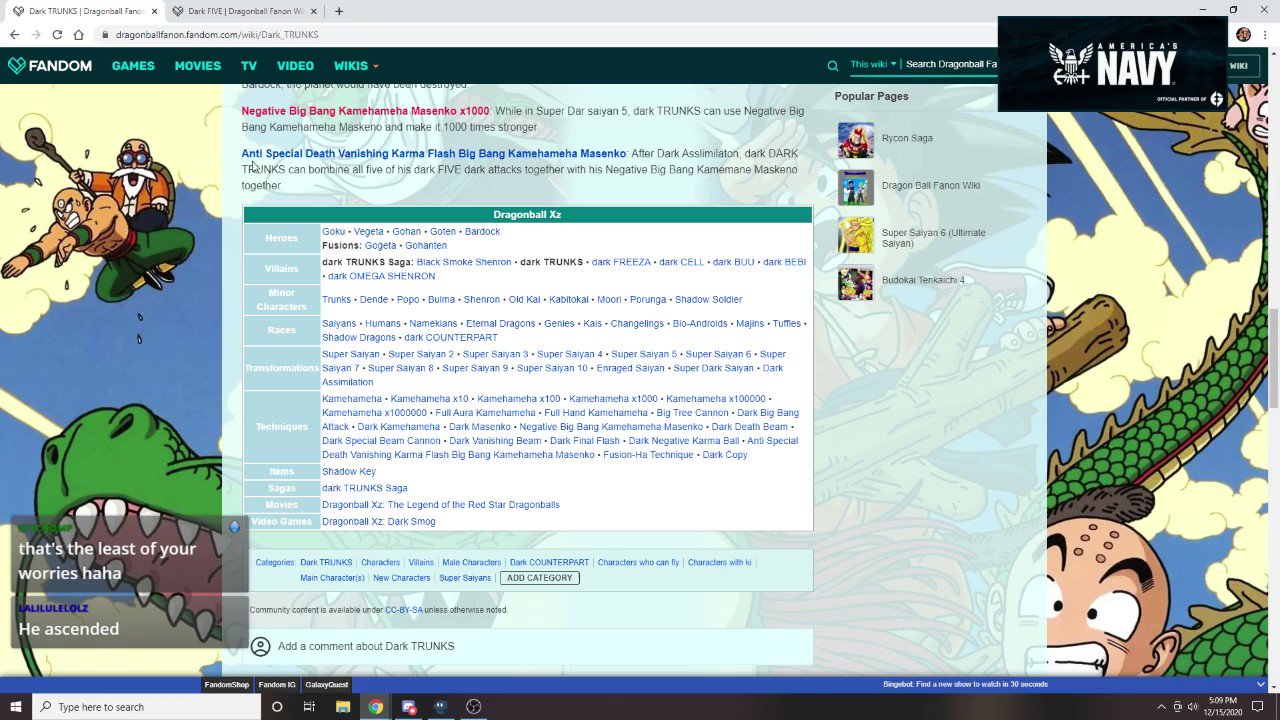Open Negative Big Bang Kamehameha Masenko x1000 link
The image size is (1280, 720).
coord(365,111)
